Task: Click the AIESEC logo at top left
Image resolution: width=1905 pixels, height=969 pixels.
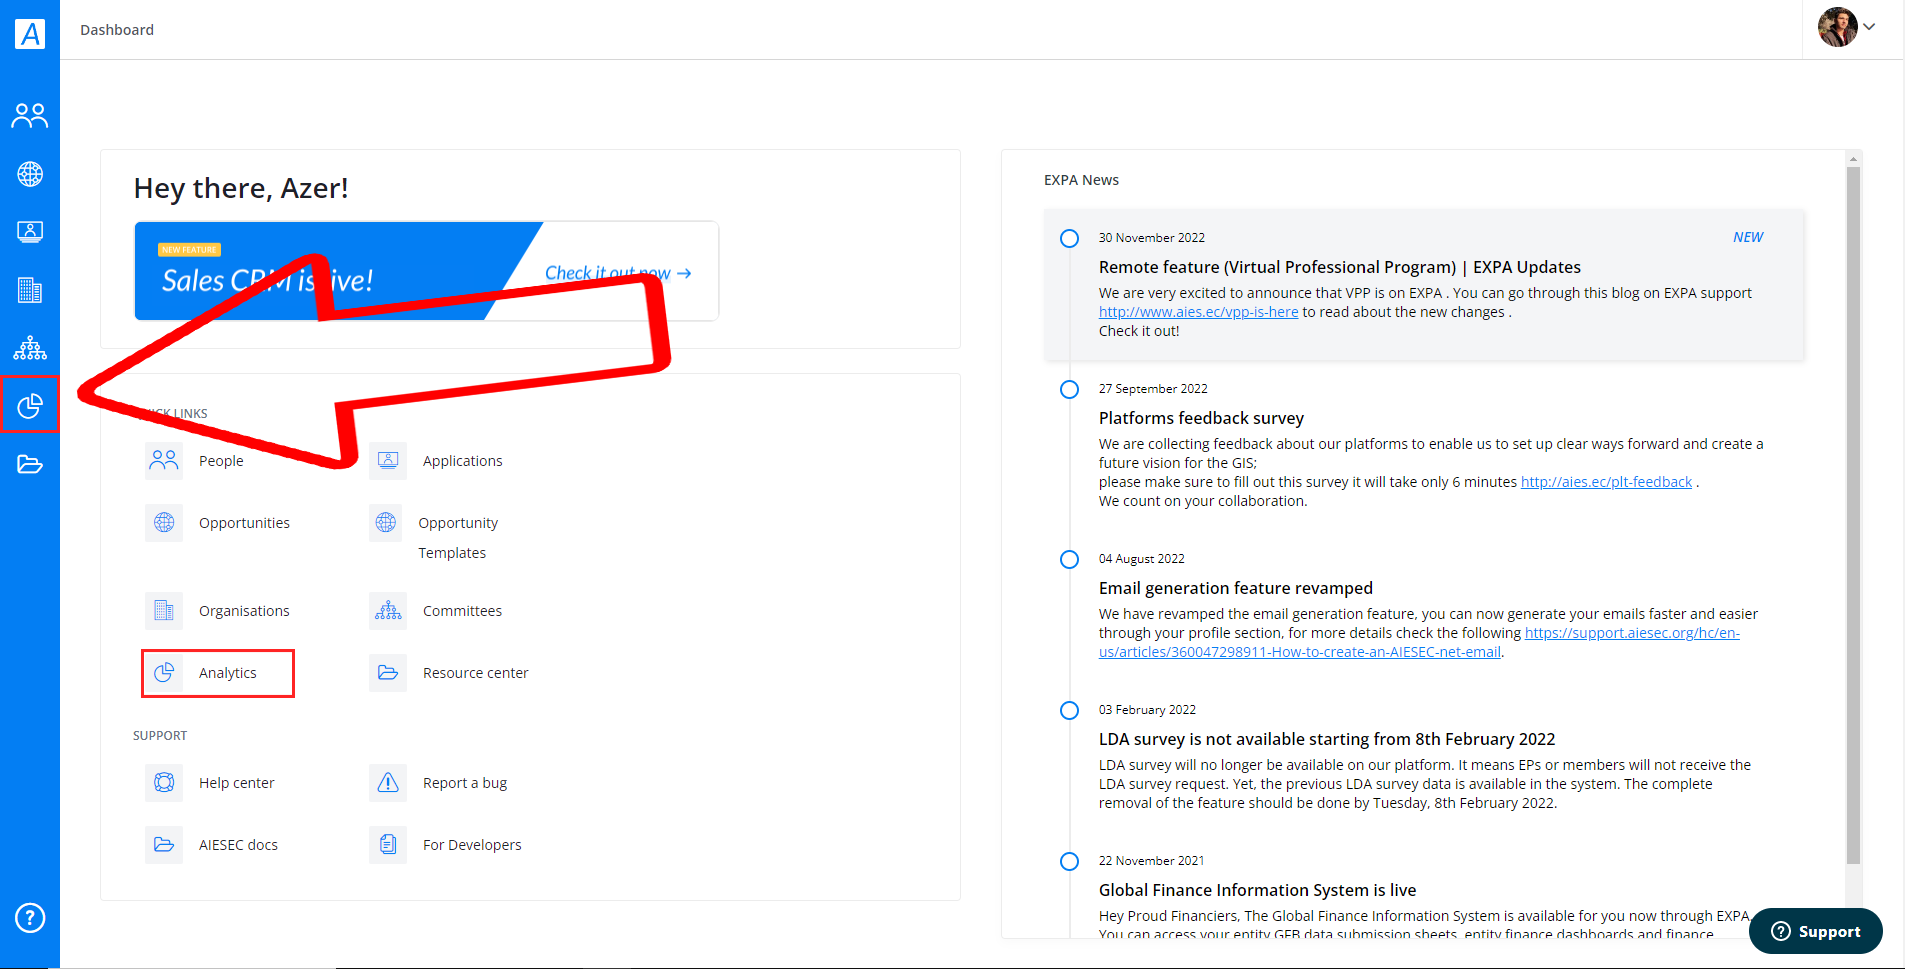Action: [30, 34]
